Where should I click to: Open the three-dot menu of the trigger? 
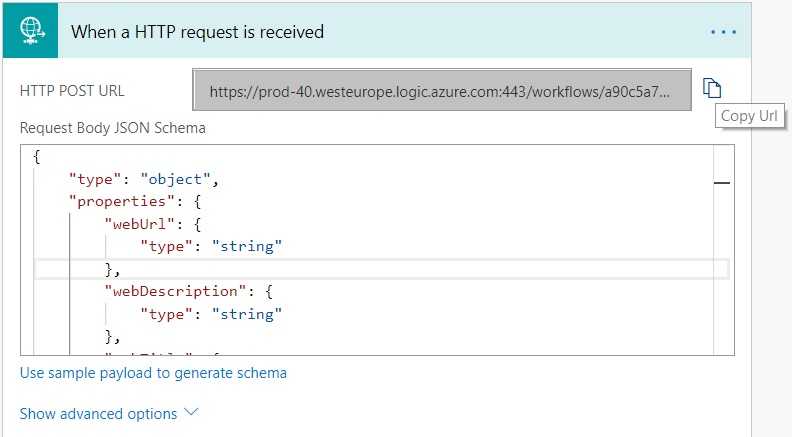pos(723,32)
